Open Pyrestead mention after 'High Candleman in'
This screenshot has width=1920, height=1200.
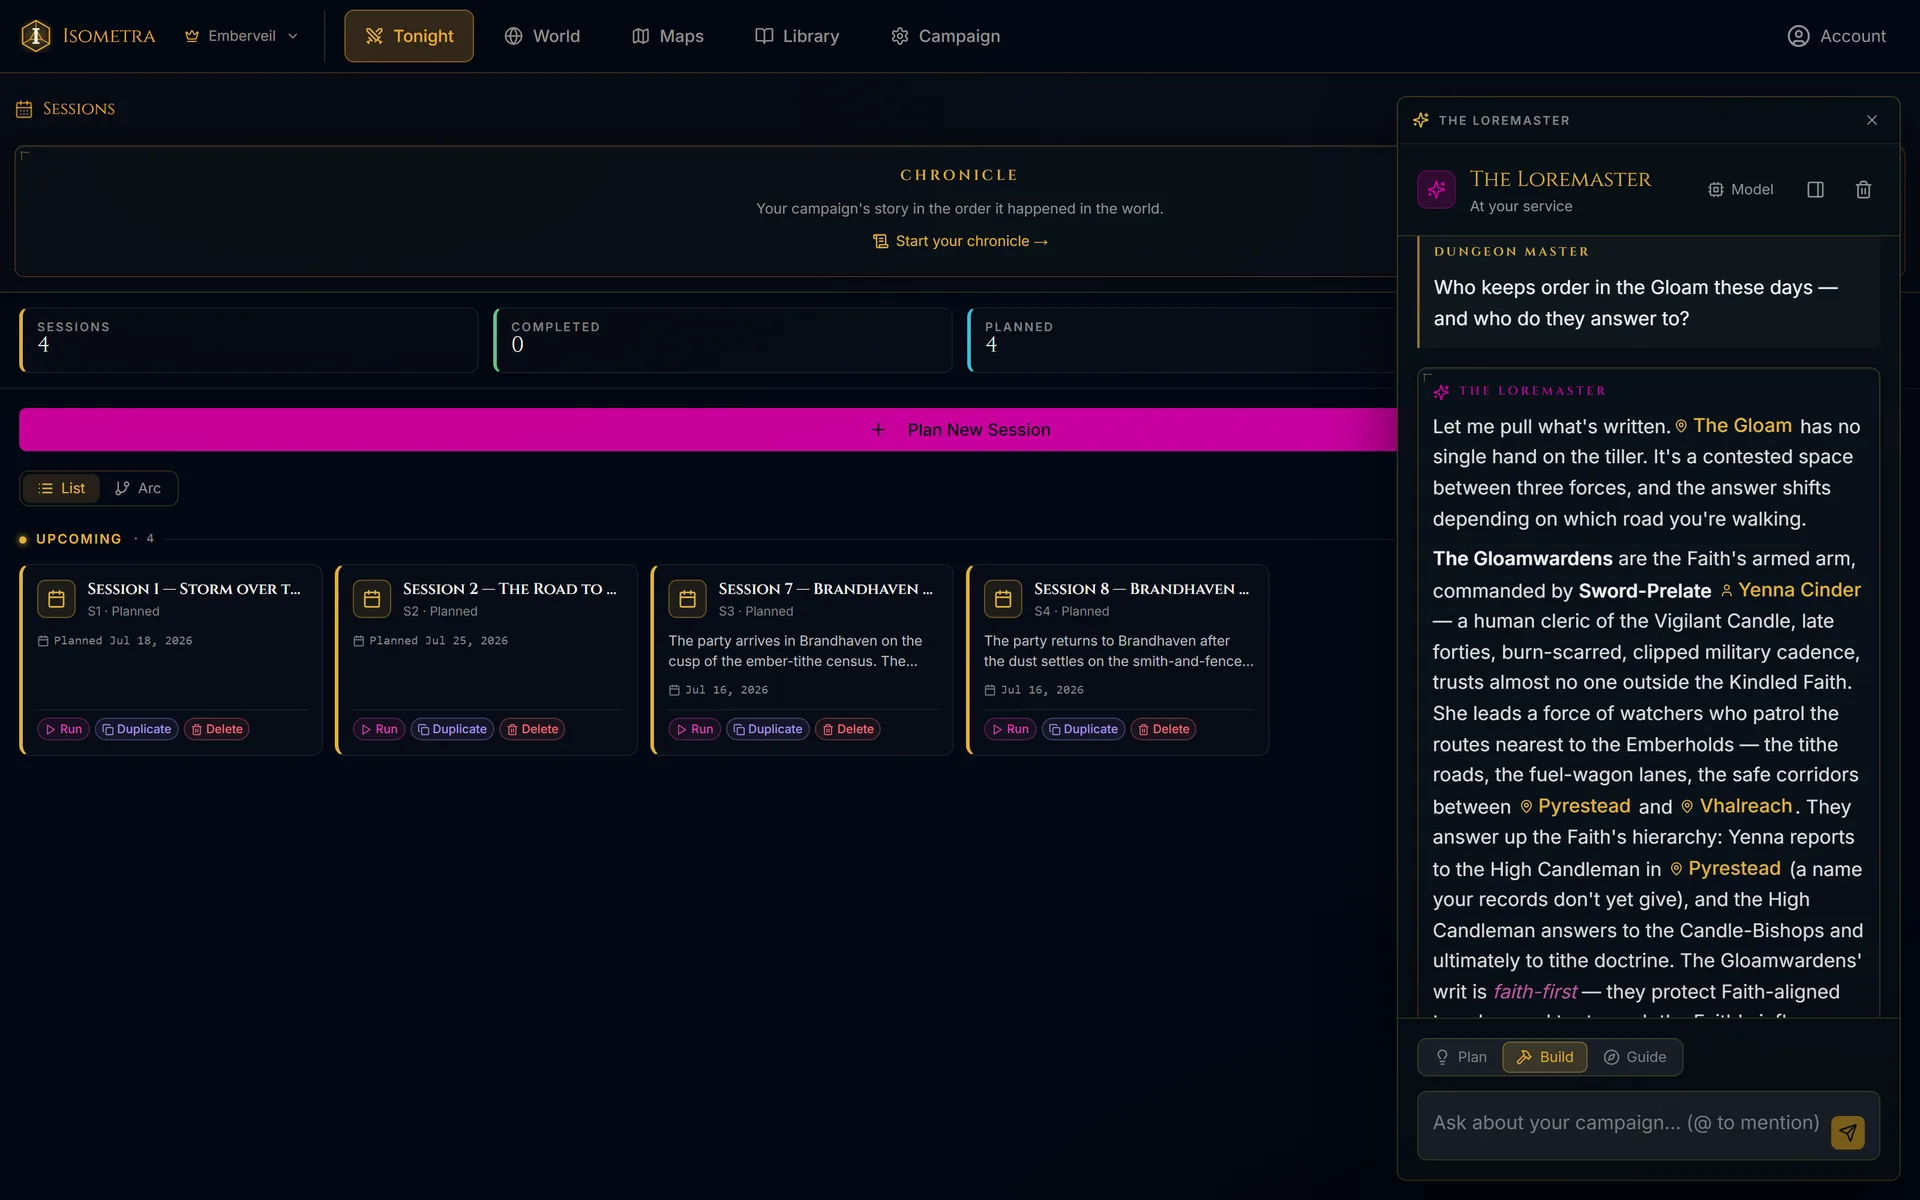[x=1726, y=869]
